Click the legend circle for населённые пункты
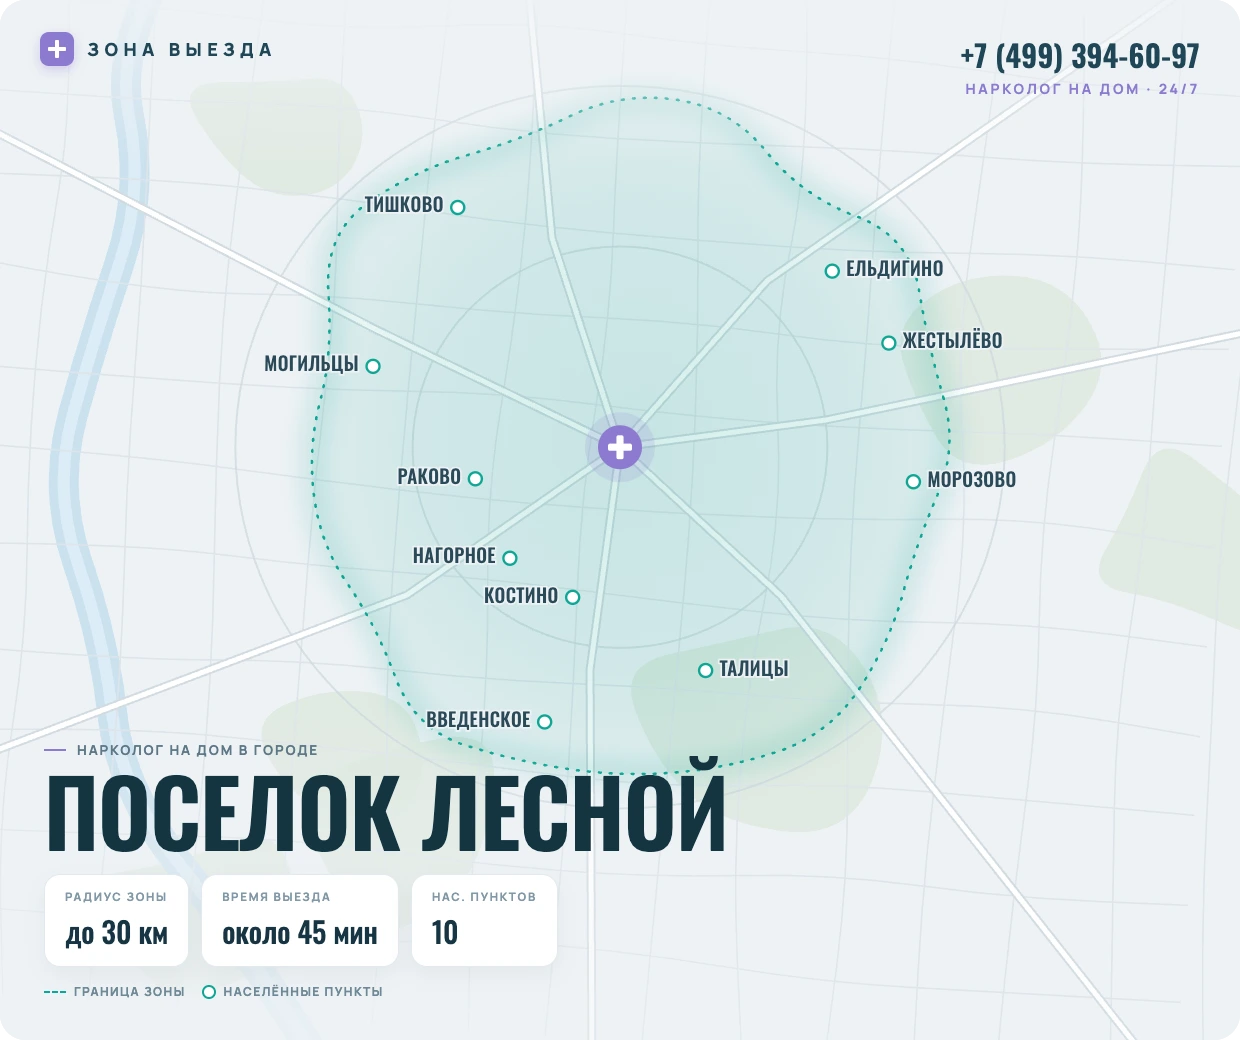 click(x=209, y=992)
